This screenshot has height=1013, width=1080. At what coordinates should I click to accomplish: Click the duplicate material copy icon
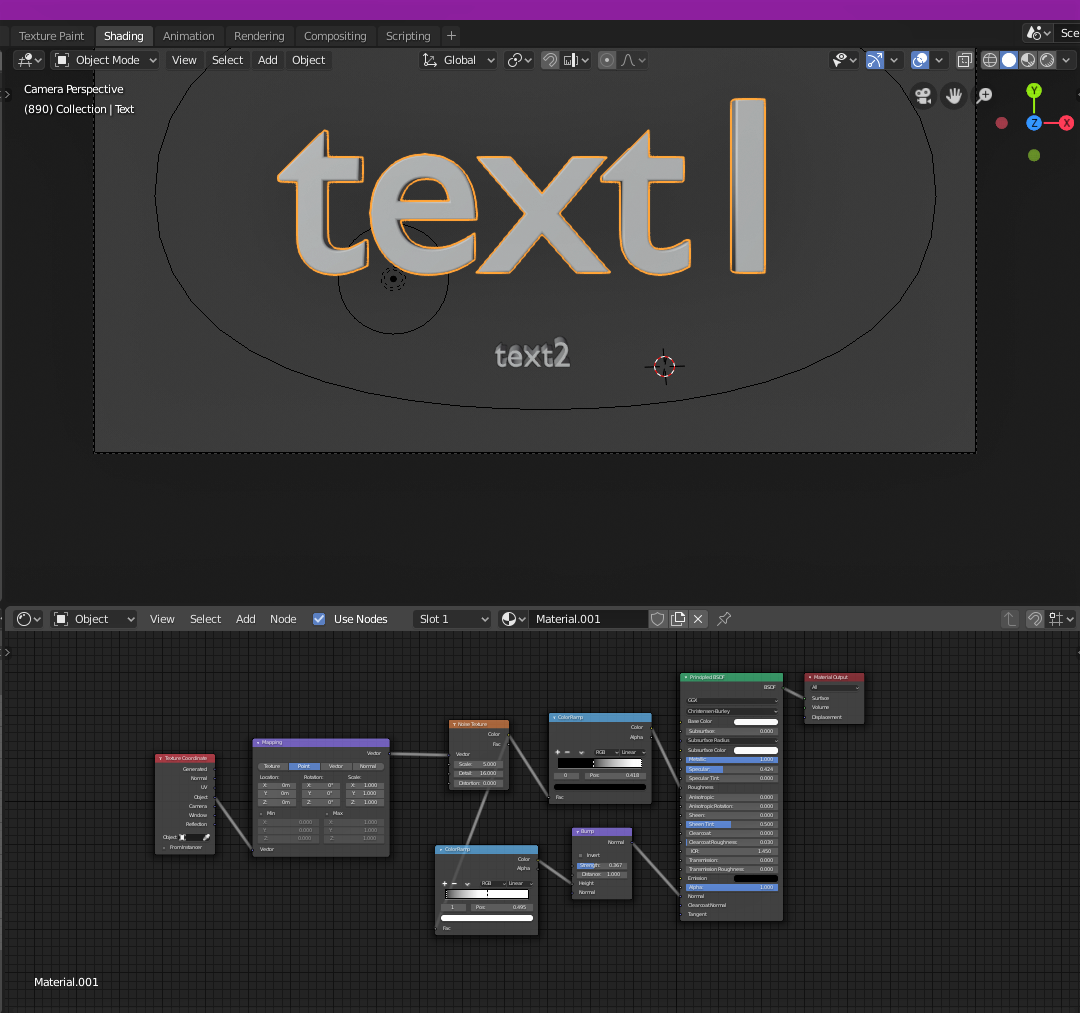678,619
